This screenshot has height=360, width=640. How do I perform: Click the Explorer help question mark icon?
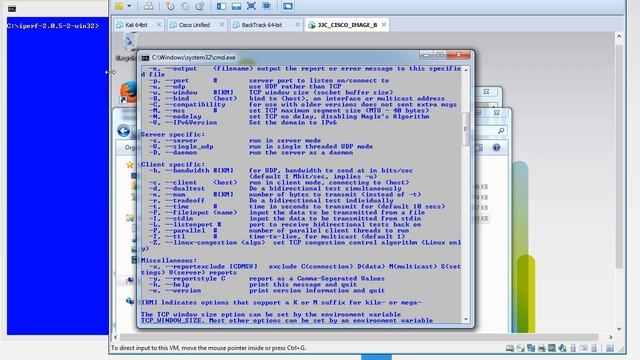tap(496, 147)
